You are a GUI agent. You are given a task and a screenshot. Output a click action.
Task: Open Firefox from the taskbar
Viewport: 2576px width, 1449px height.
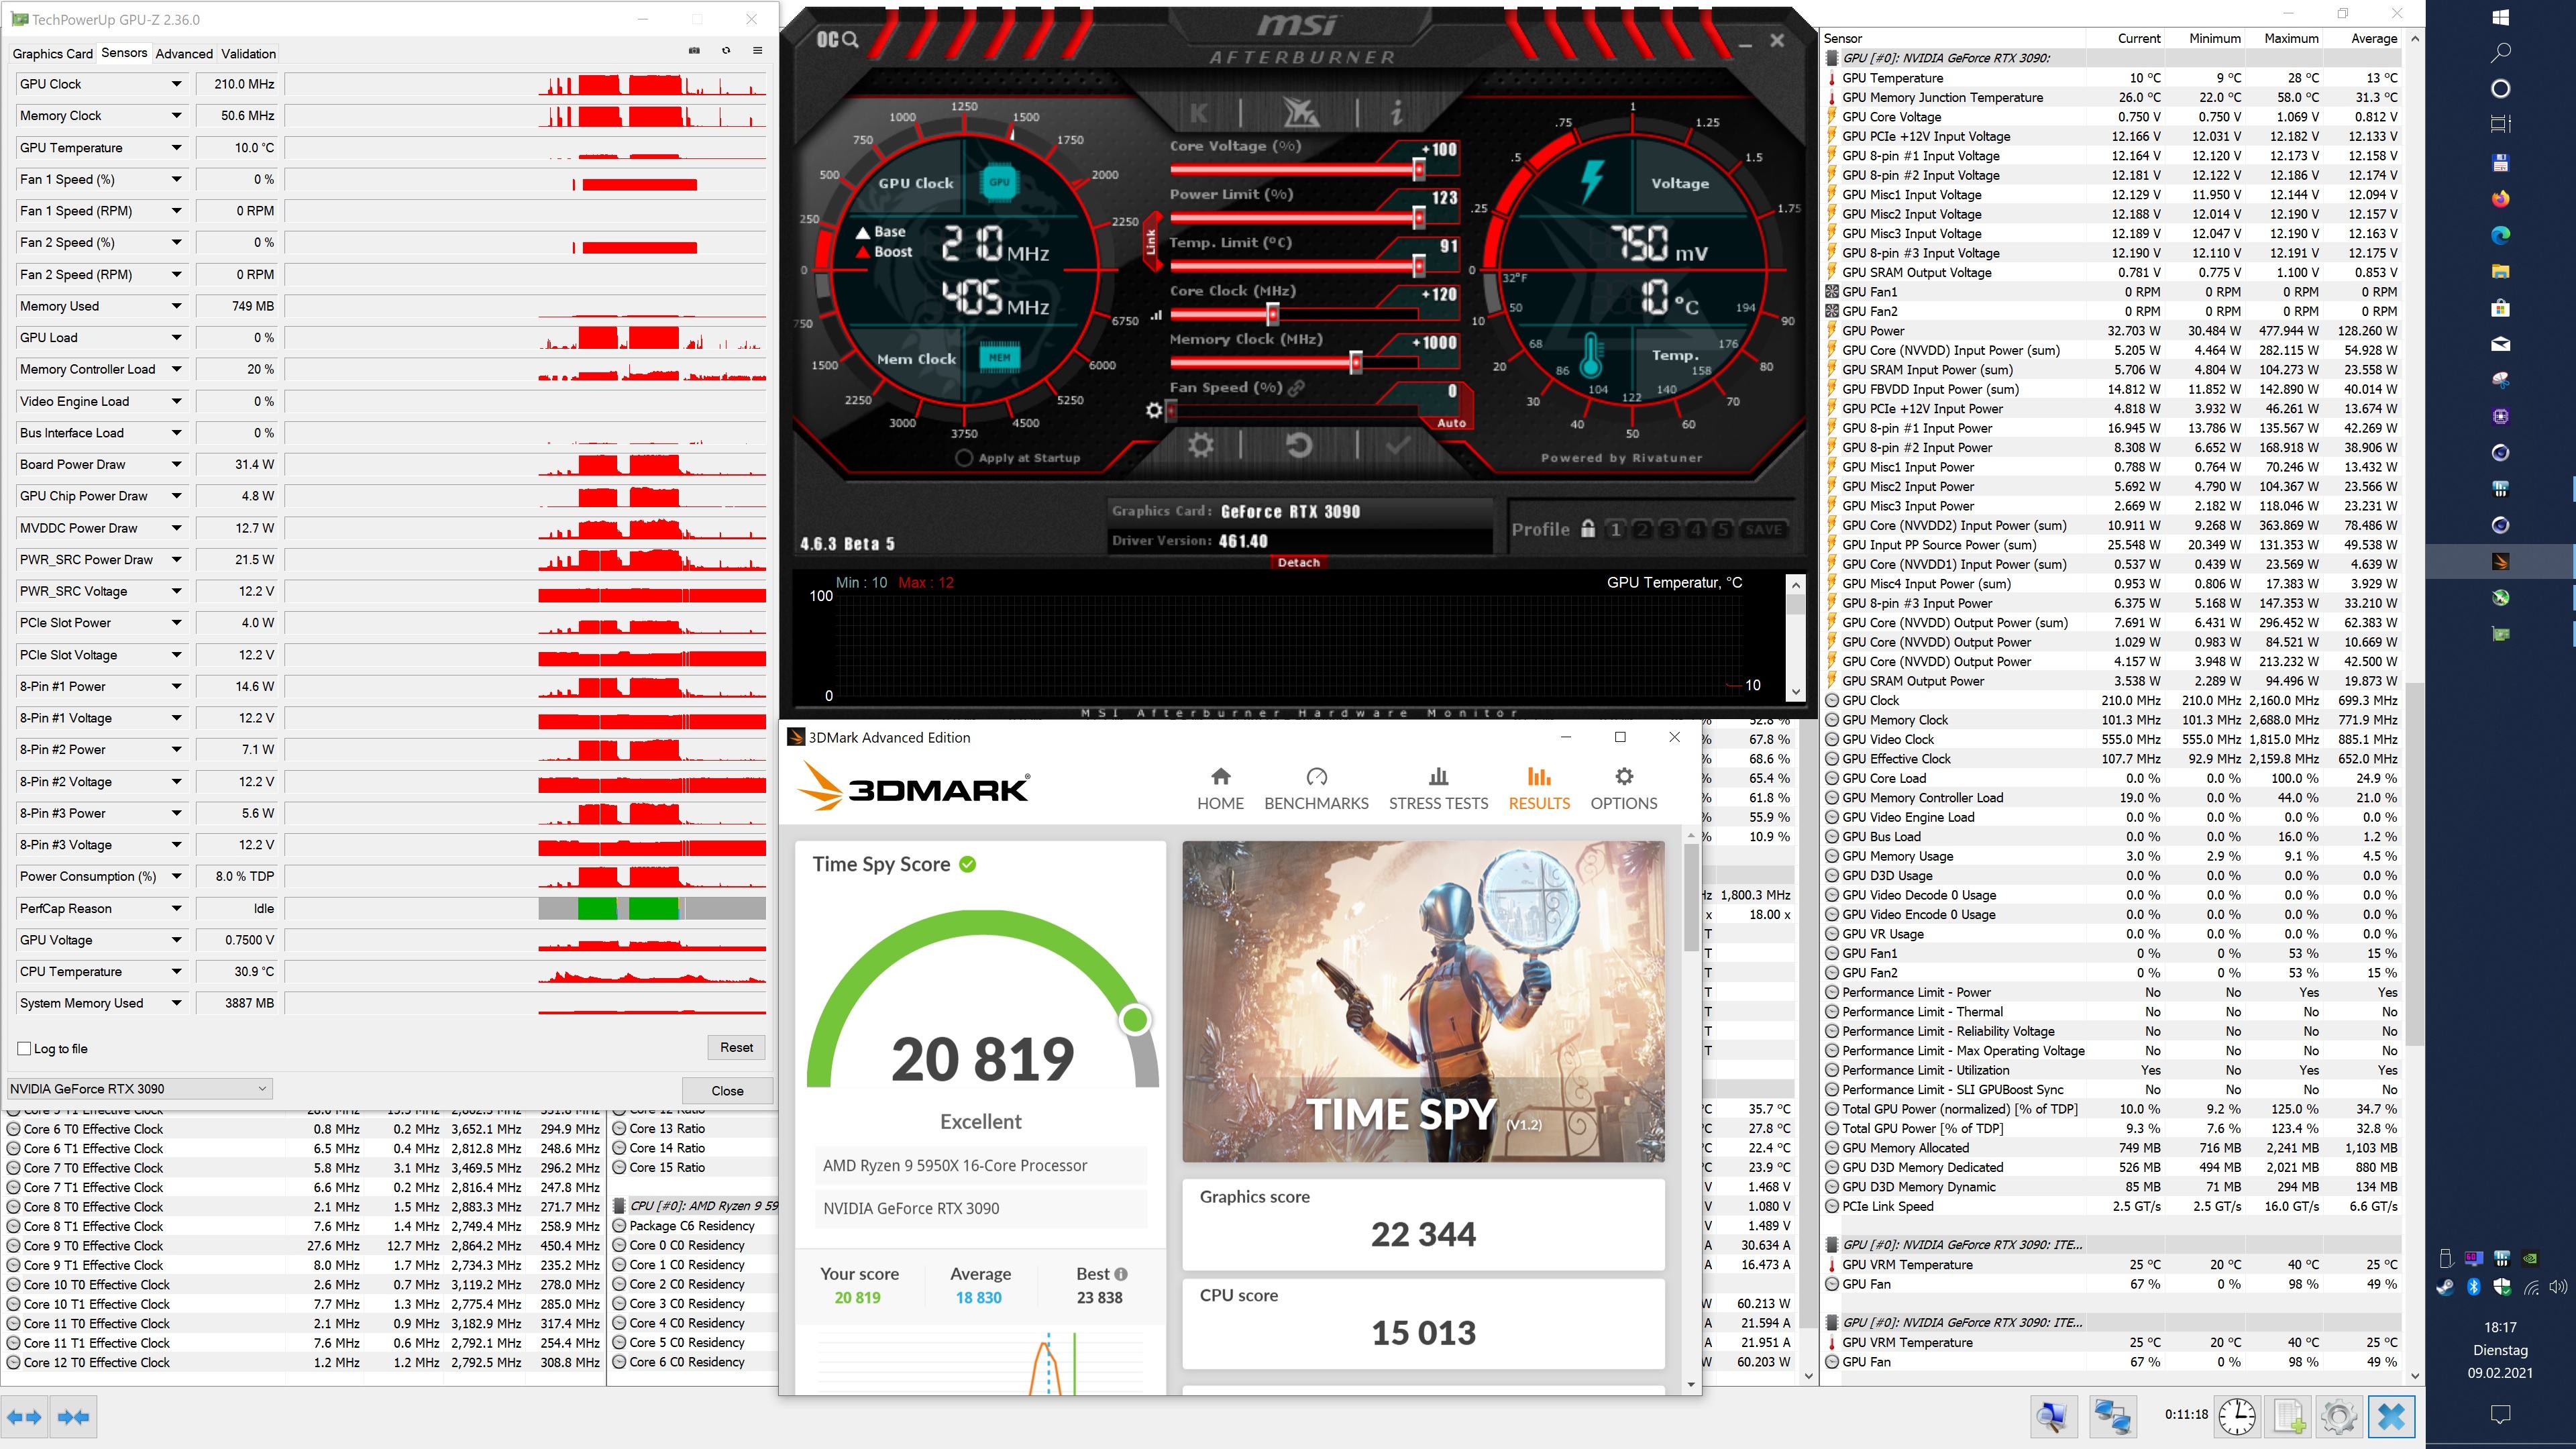coord(2500,198)
